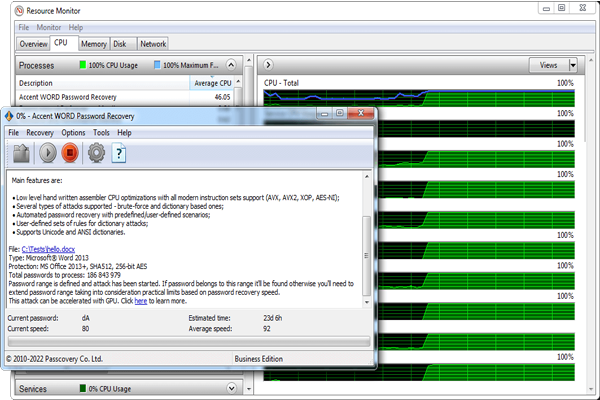Click Current speed value 80
Viewport: 600px width, 400px height.
pyautogui.click(x=85, y=329)
